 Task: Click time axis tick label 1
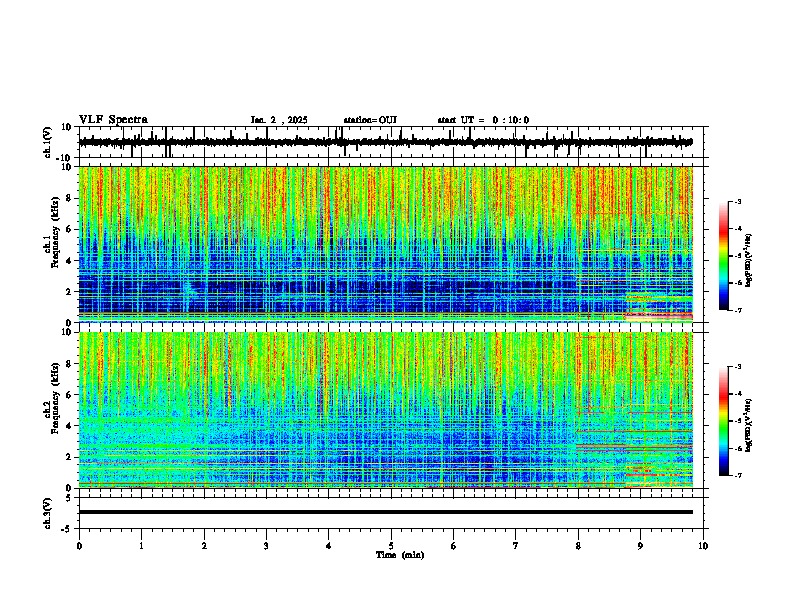141,546
